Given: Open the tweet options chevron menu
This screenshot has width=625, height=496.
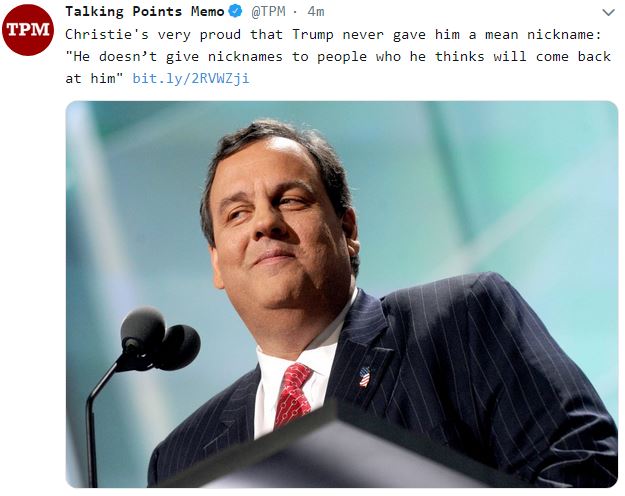Looking at the screenshot, I should click(606, 12).
